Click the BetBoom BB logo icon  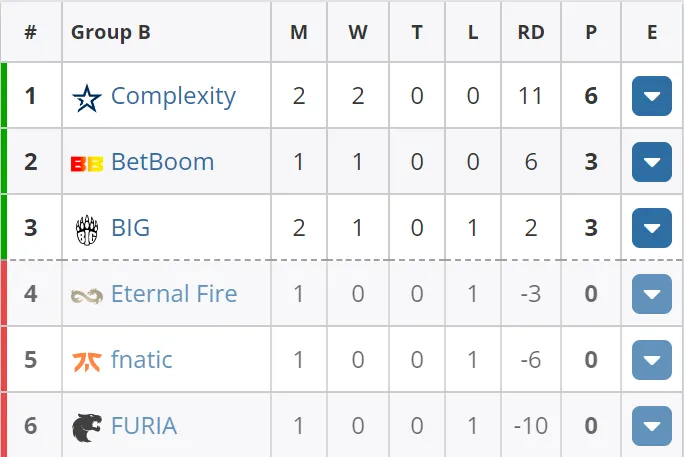pos(87,164)
